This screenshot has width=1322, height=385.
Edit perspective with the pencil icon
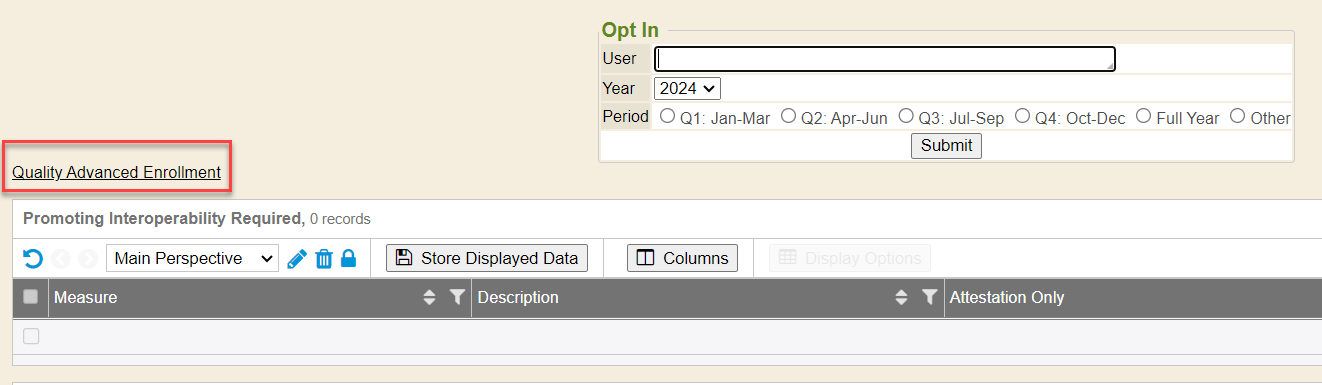pos(296,259)
